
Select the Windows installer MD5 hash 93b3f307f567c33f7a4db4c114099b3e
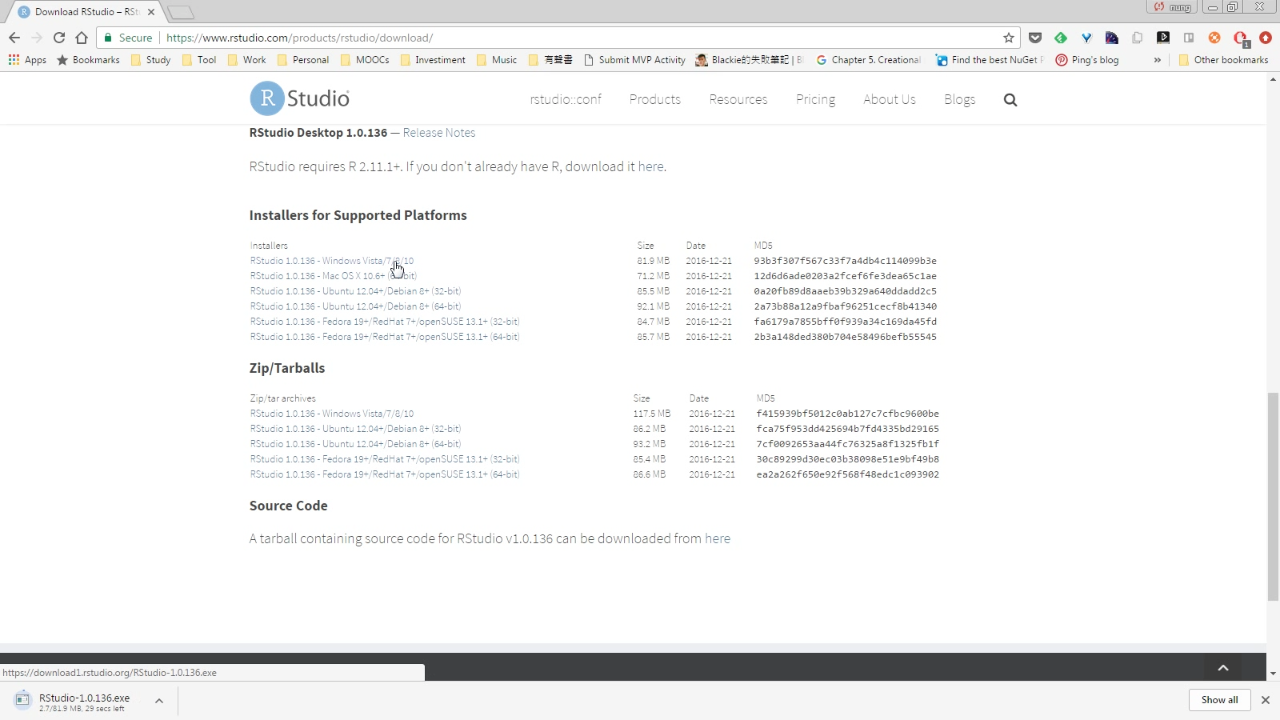pos(845,261)
